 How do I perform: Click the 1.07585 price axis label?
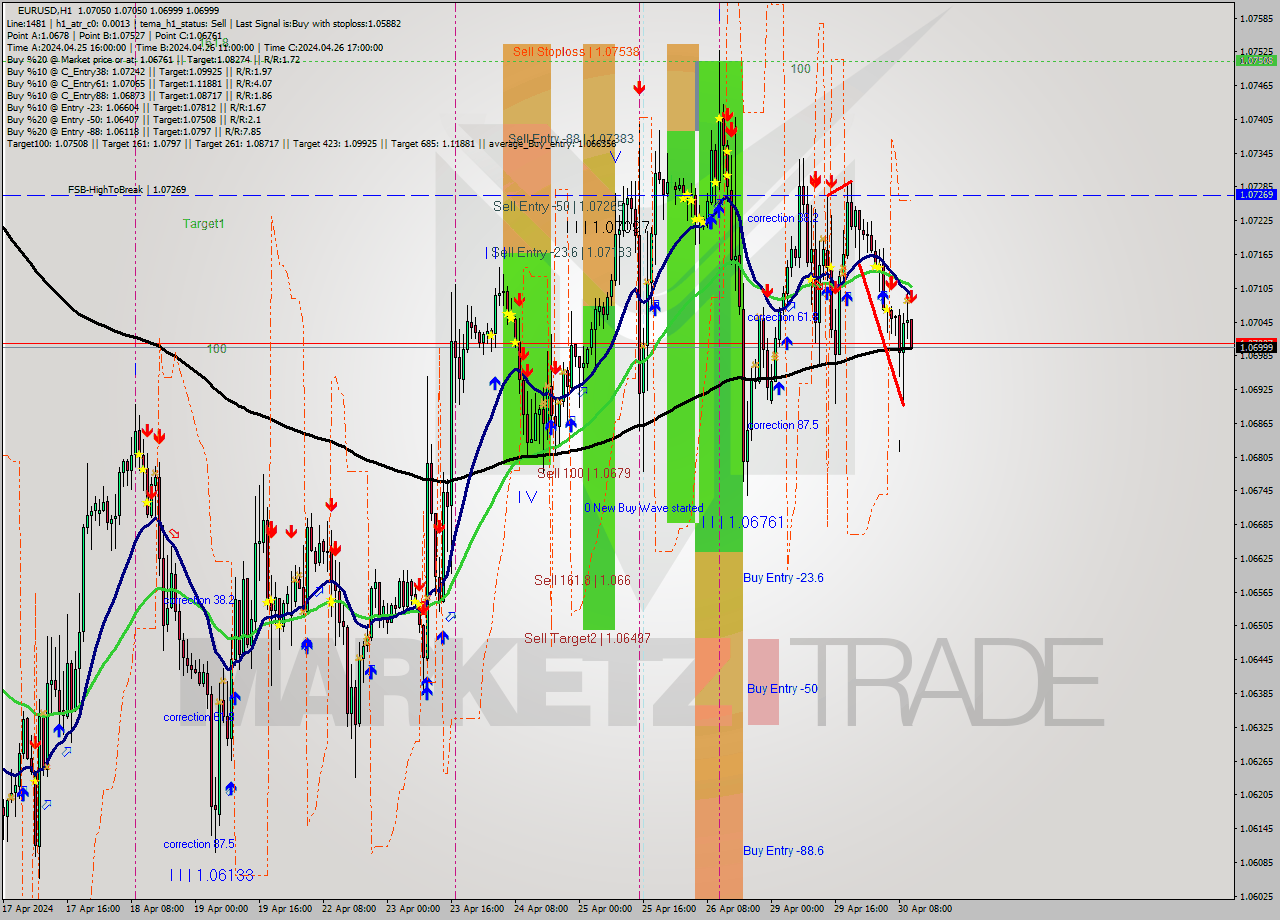(1256, 18)
